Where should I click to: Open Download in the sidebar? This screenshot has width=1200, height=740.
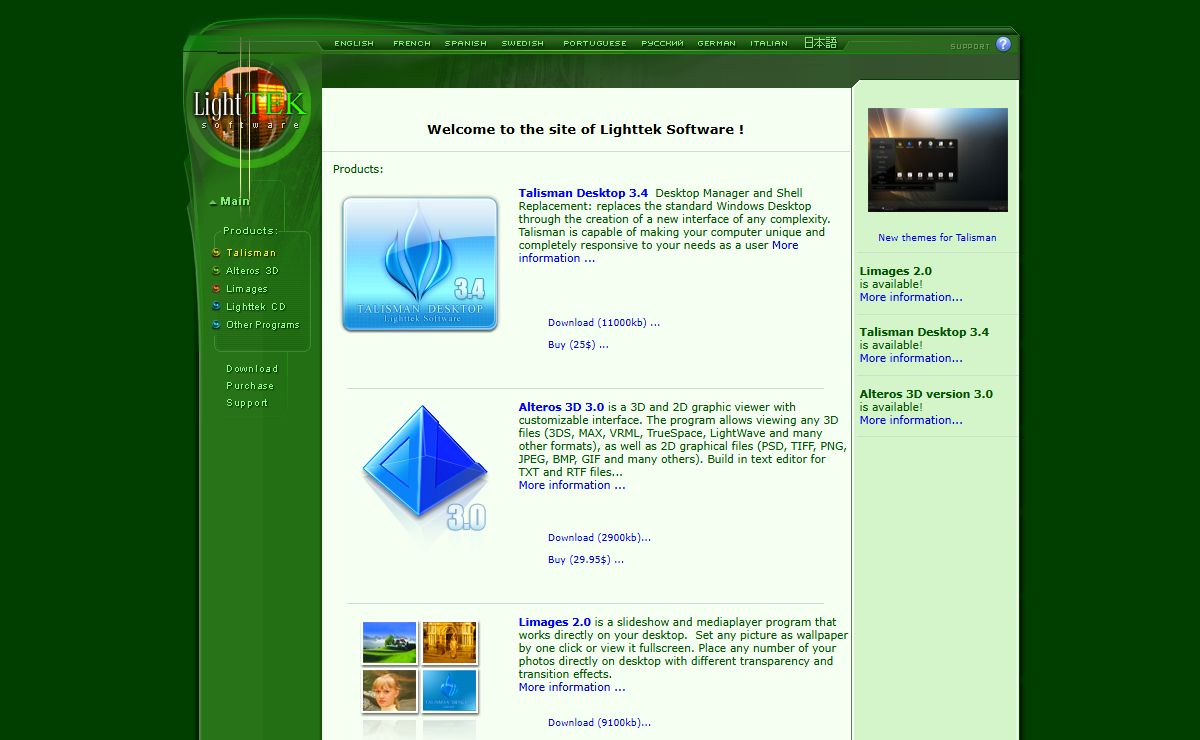[x=252, y=369]
